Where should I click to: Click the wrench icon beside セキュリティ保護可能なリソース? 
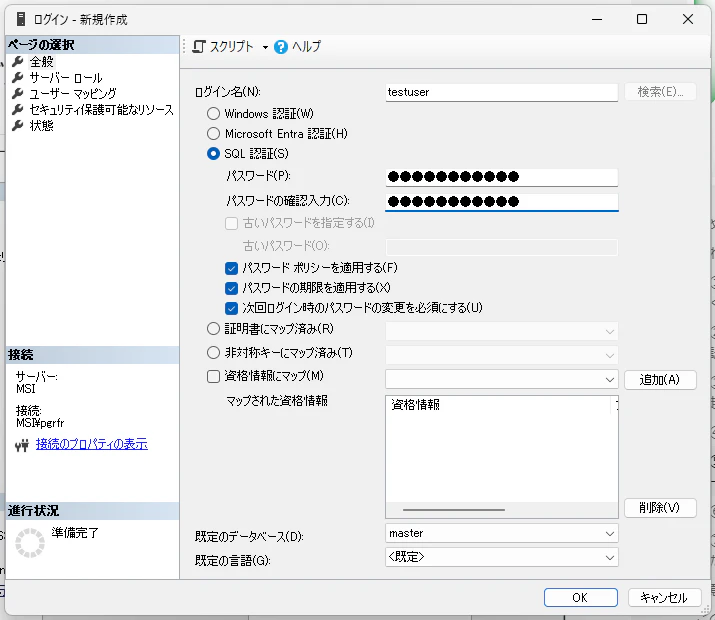17,109
